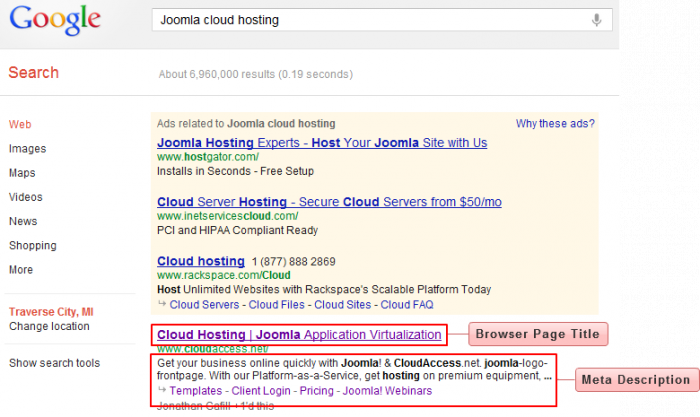The height and width of the screenshot is (417, 700).
Task: Click the microphone voice search icon
Action: [597, 20]
